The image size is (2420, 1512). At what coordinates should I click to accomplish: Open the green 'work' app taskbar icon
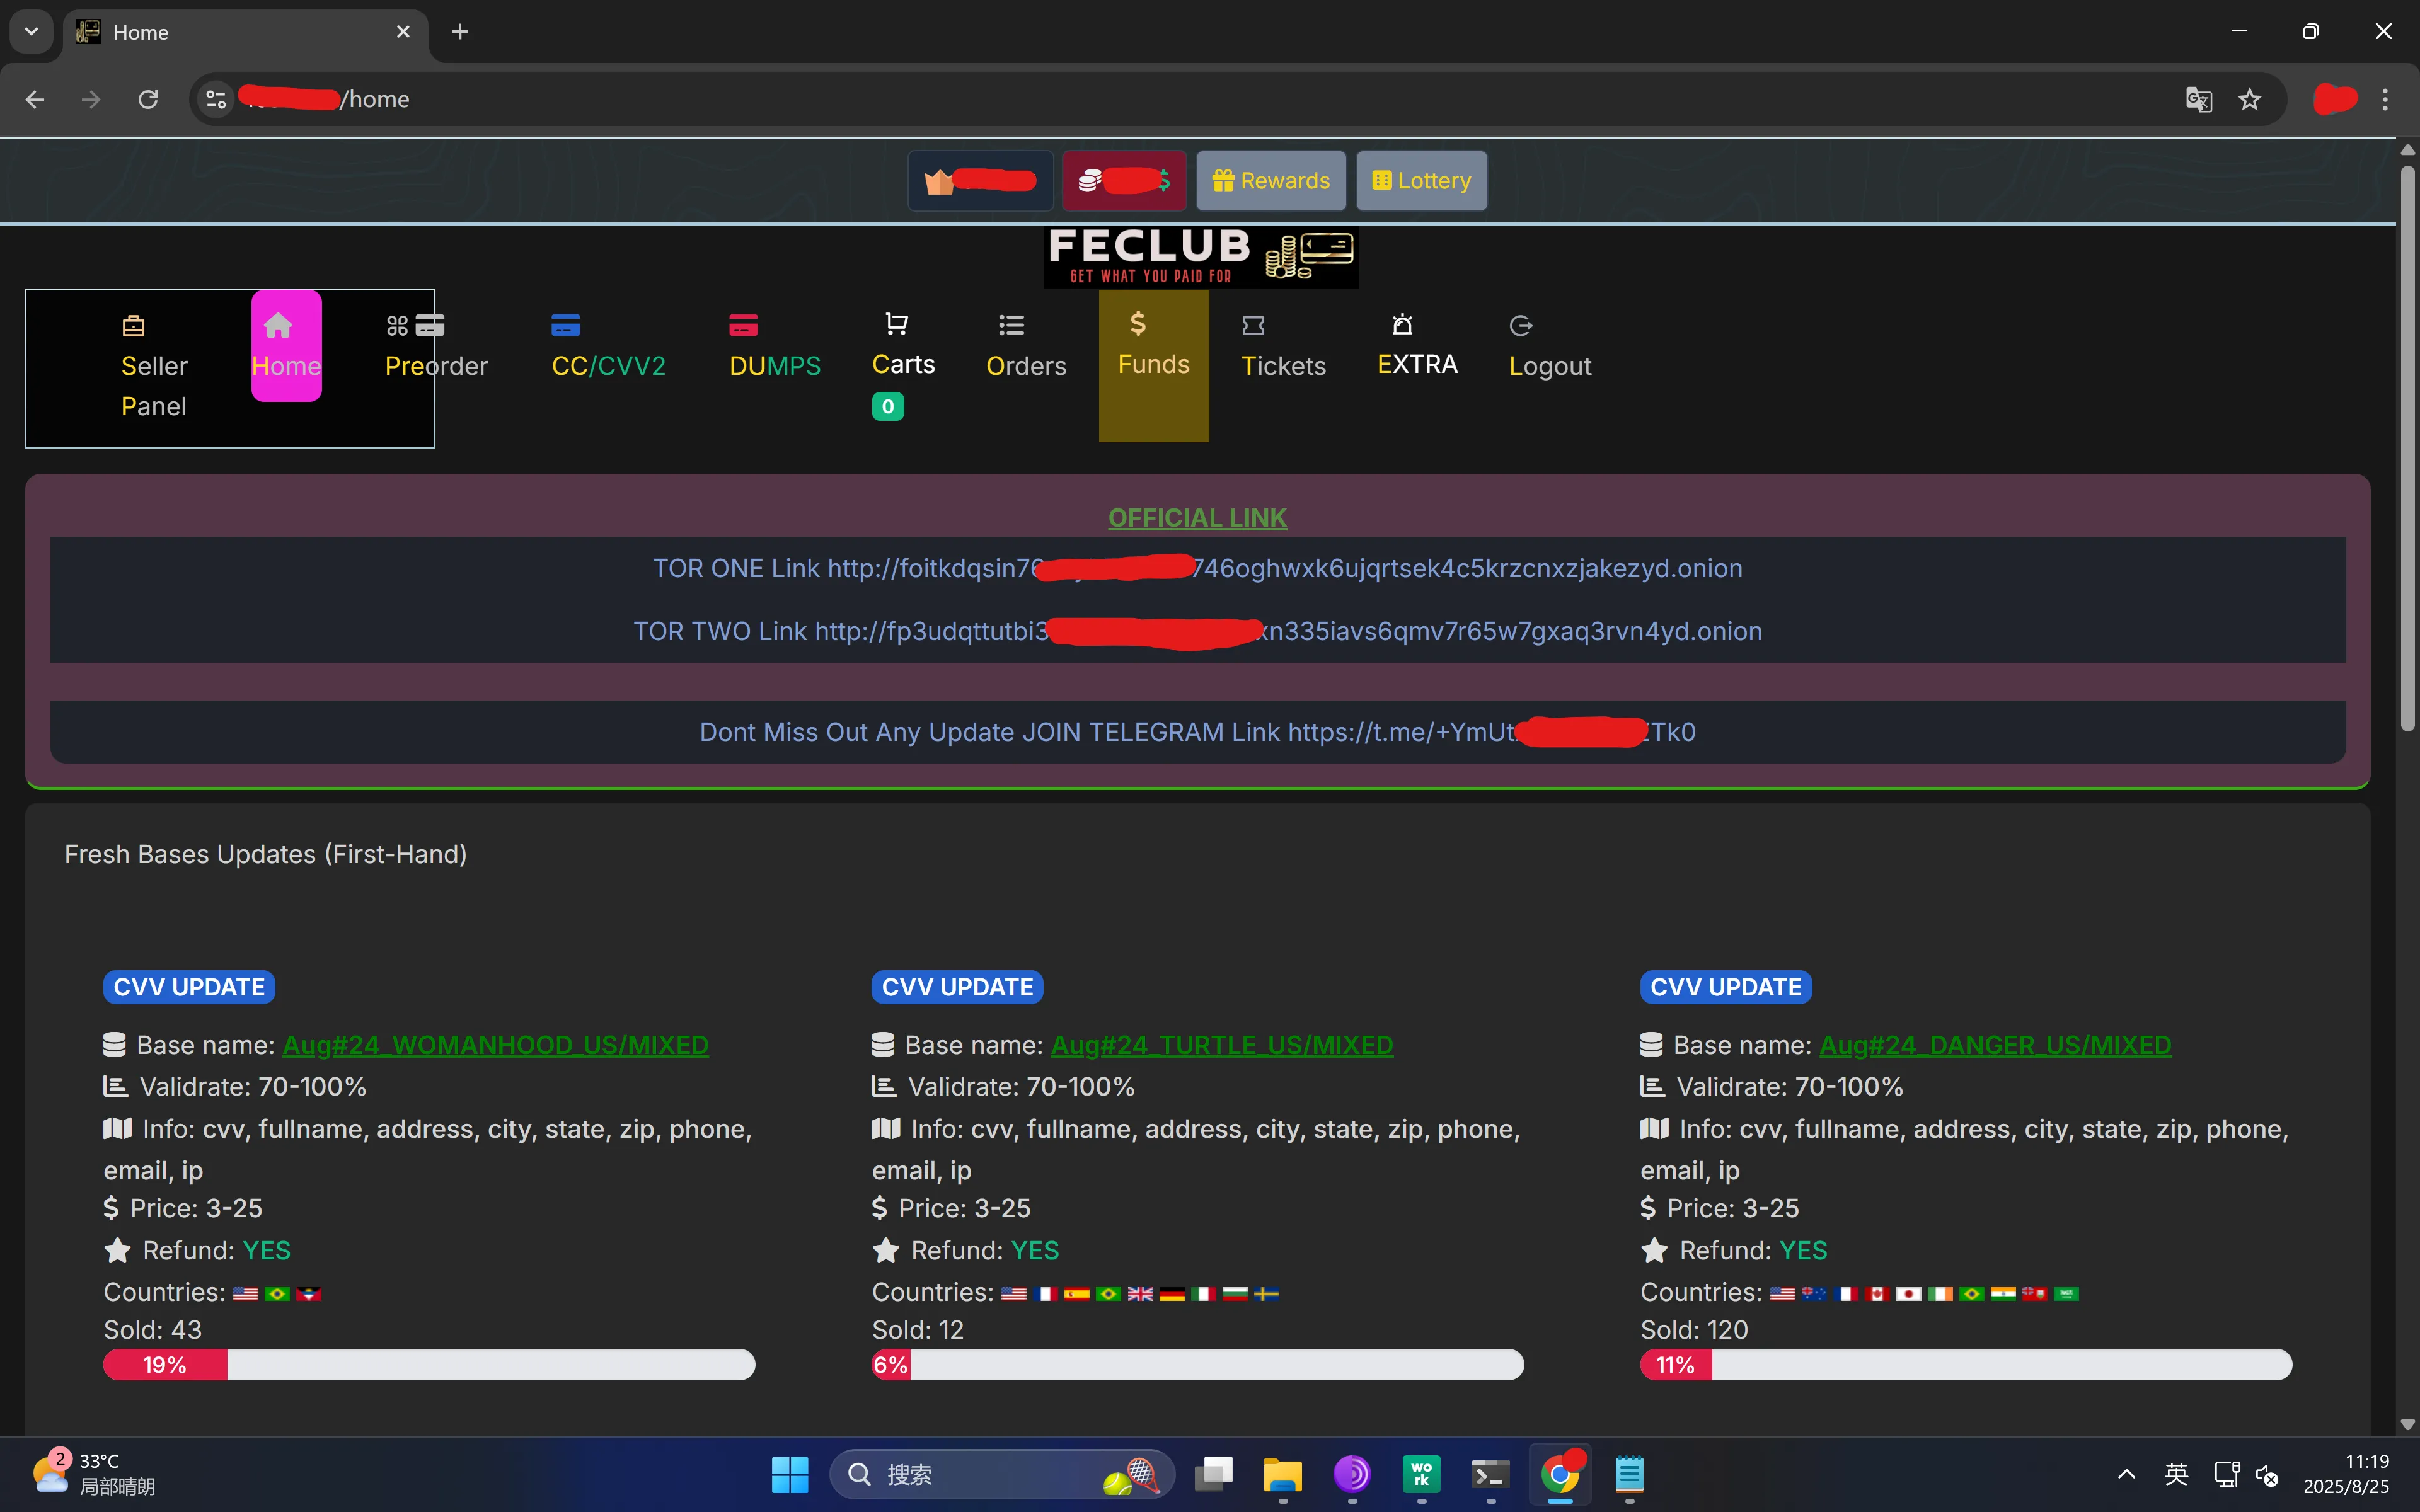click(x=1421, y=1474)
